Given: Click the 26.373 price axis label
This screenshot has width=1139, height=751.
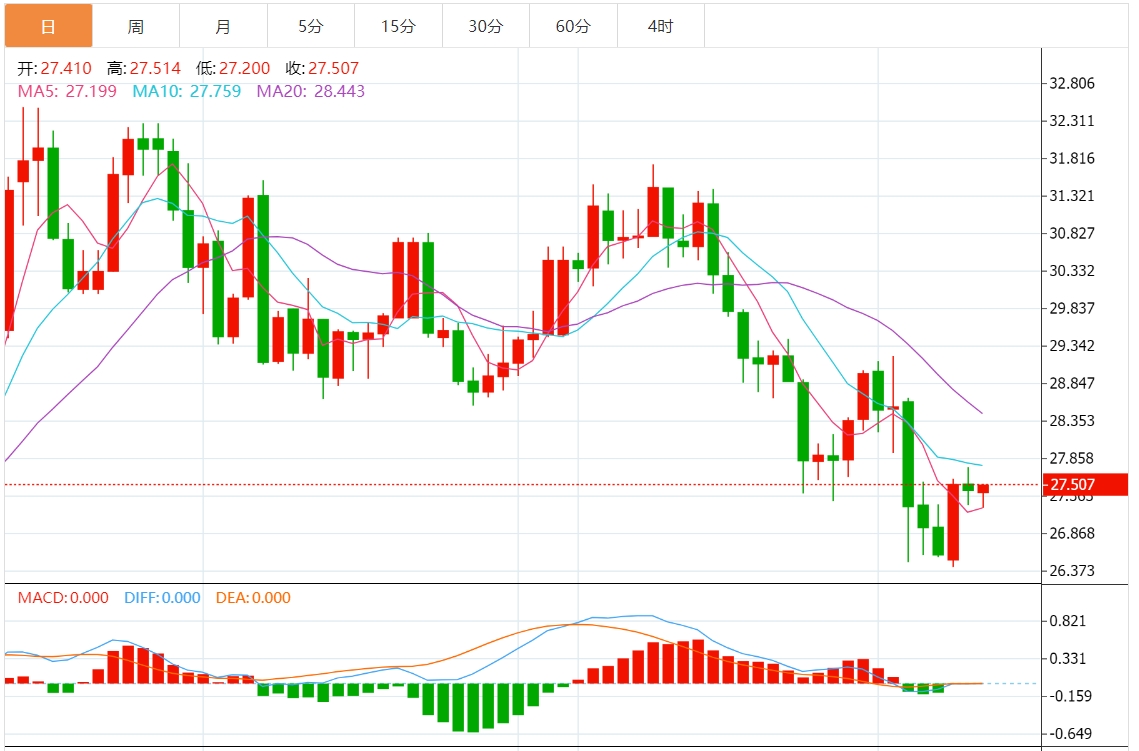Looking at the screenshot, I should tap(1072, 571).
